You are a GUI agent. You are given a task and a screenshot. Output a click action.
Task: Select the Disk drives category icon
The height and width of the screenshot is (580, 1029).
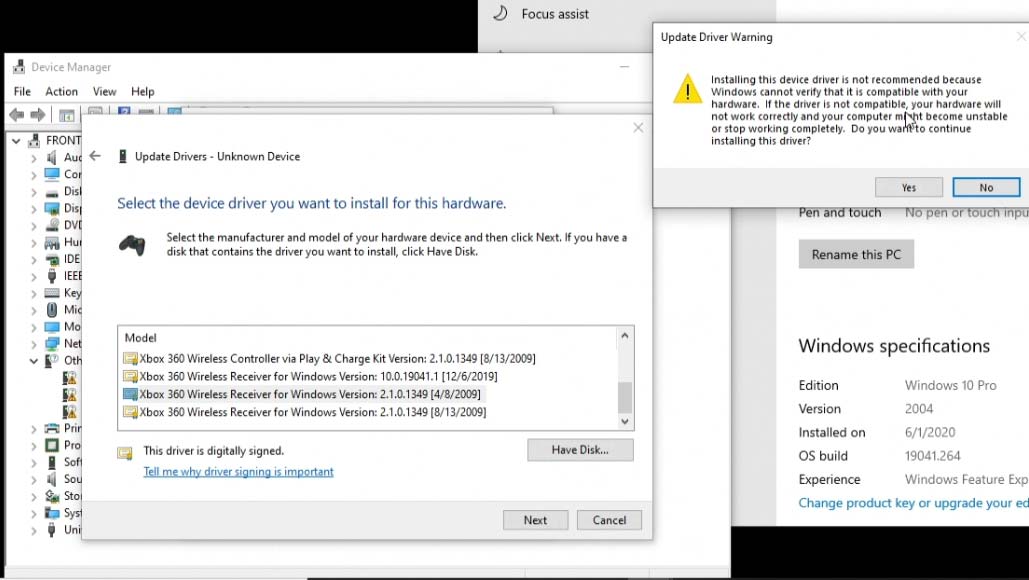(52, 192)
